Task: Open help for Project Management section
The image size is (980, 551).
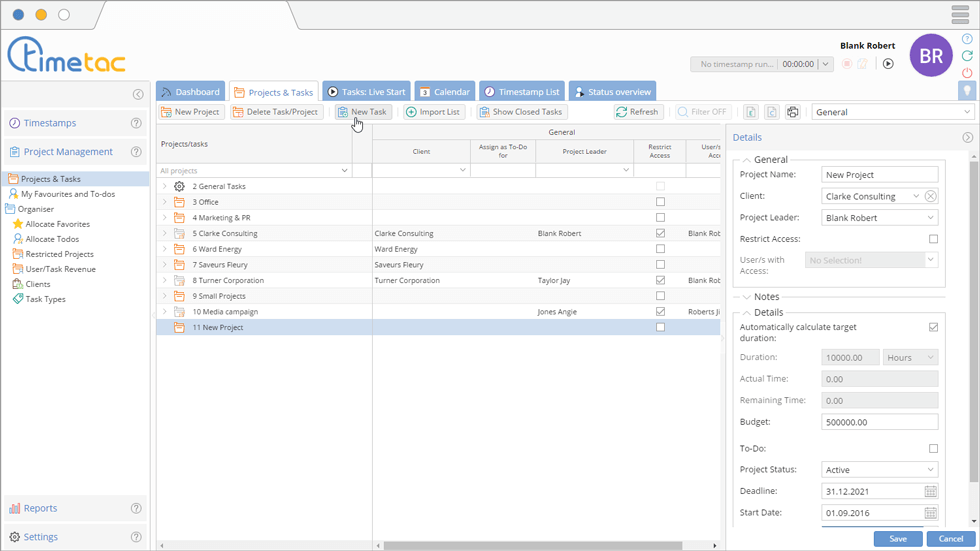Action: [x=136, y=152]
